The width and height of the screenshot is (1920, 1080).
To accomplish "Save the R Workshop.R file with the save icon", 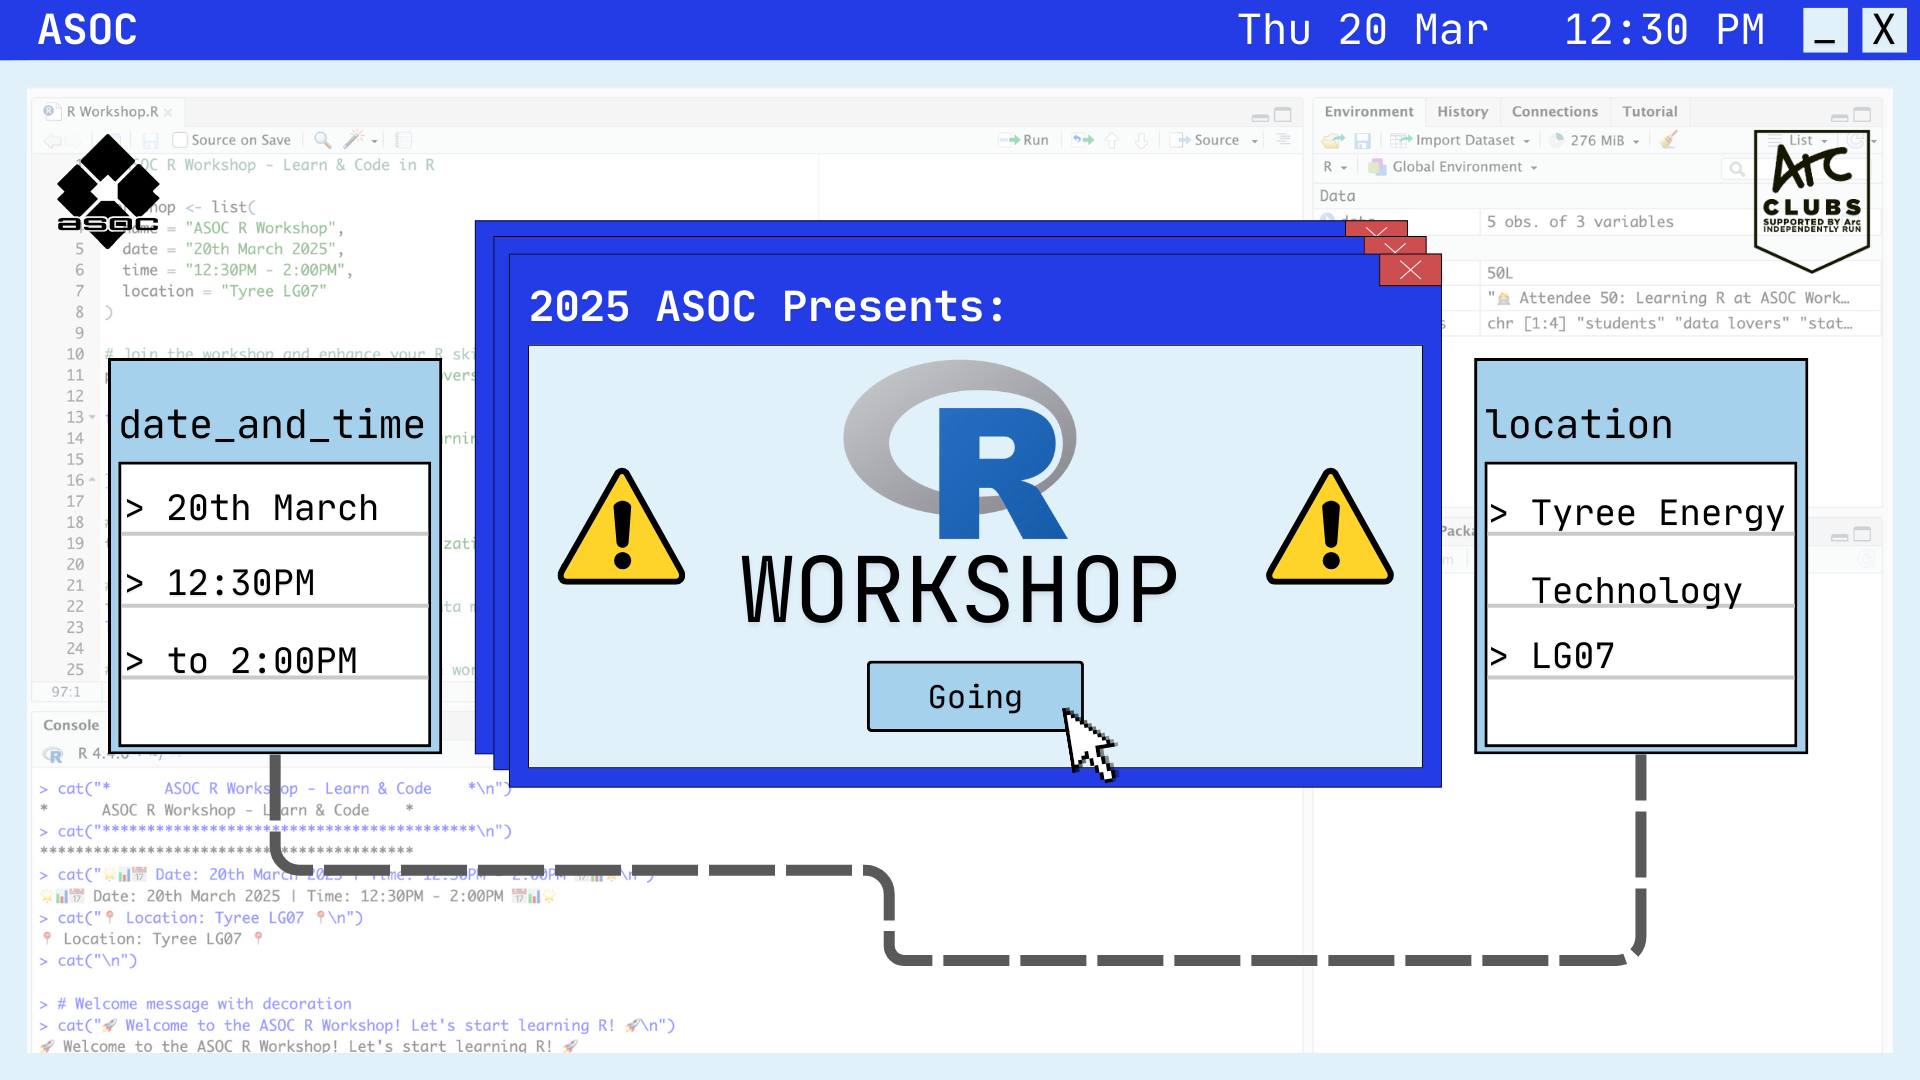I will click(x=150, y=140).
